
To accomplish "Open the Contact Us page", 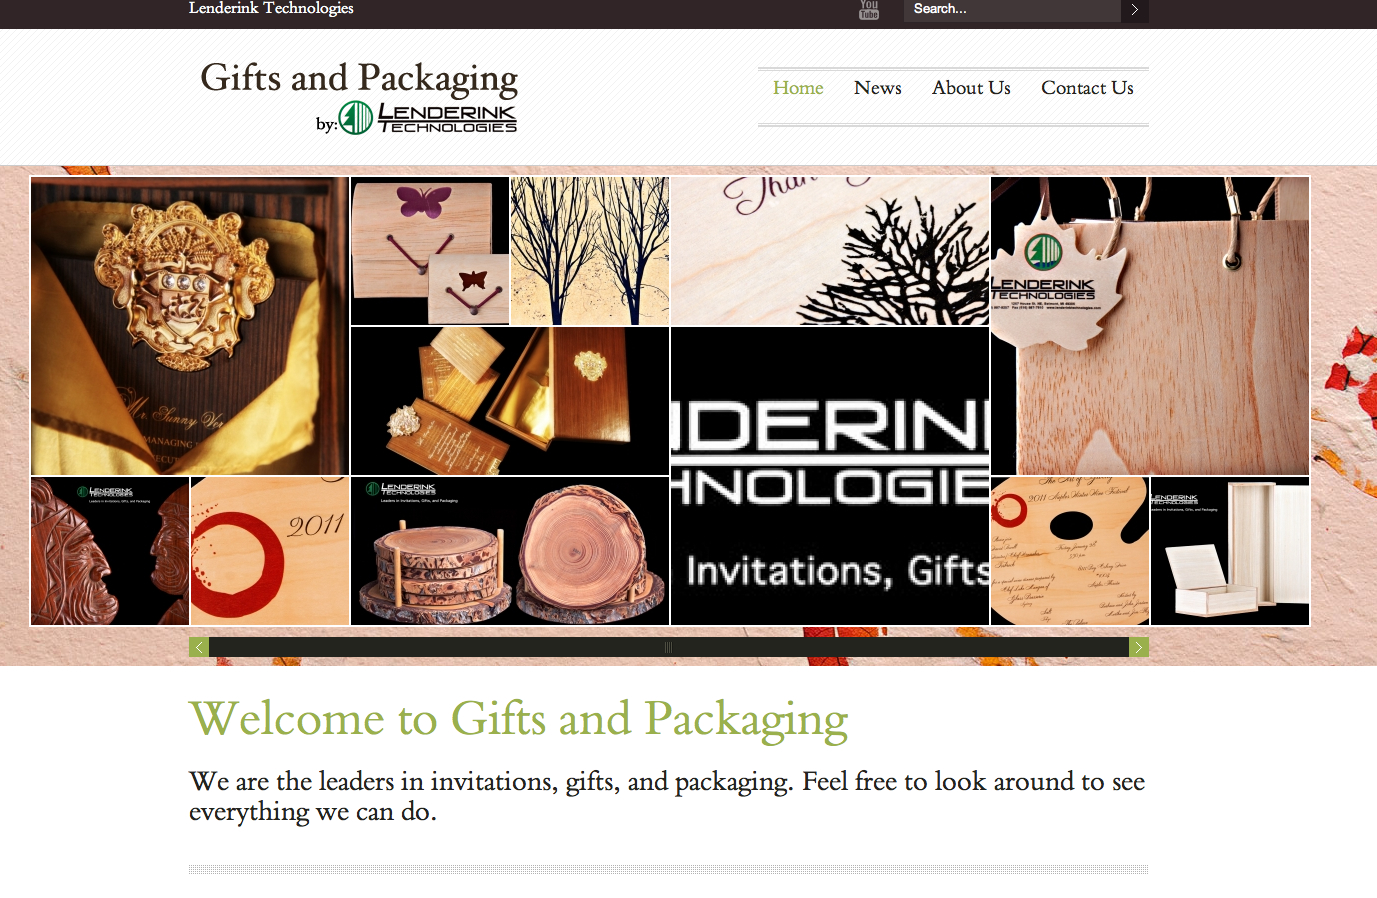I will click(1087, 88).
